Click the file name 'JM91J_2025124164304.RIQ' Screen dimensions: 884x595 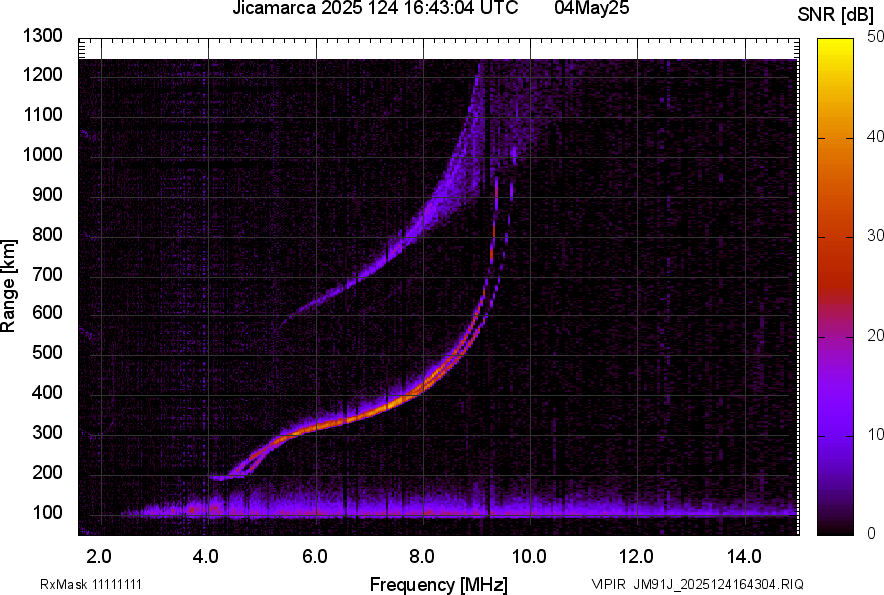(x=718, y=584)
